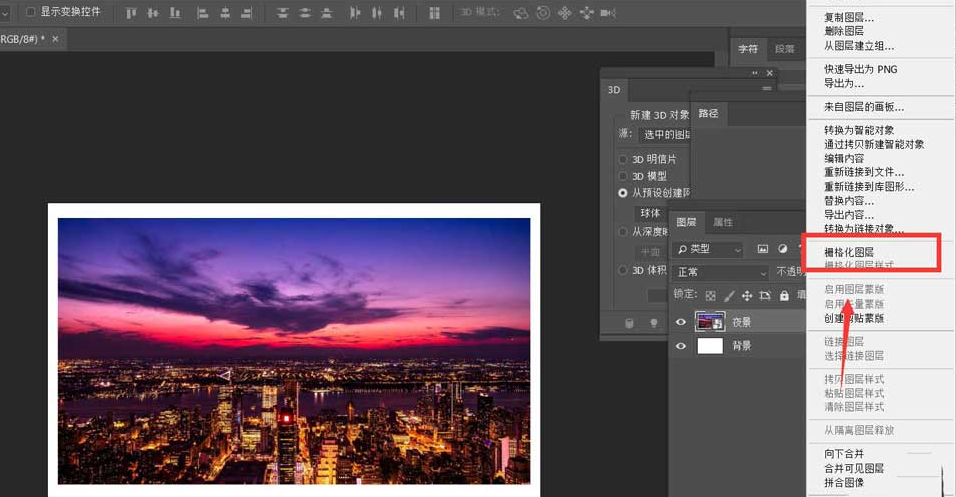Switch to the 属性 panel tab
This screenshot has height=497, width=956.
722,222
